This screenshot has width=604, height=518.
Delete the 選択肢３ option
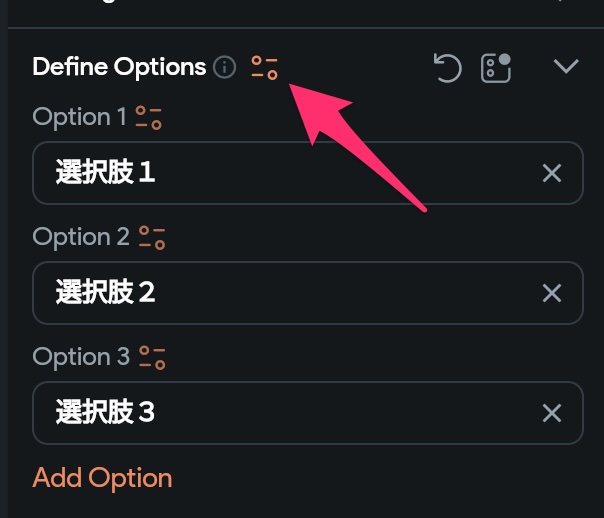tap(551, 413)
